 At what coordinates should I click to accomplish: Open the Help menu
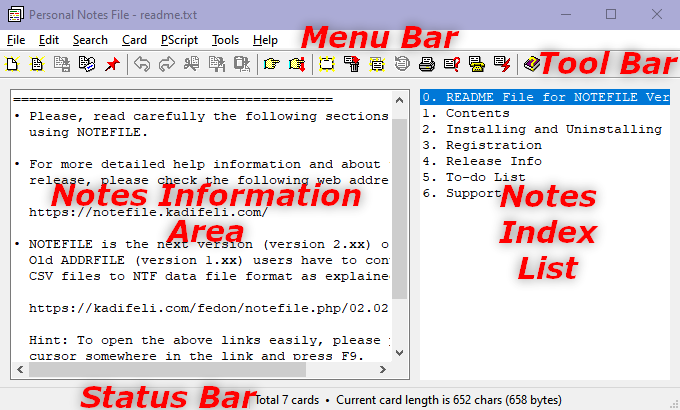265,40
